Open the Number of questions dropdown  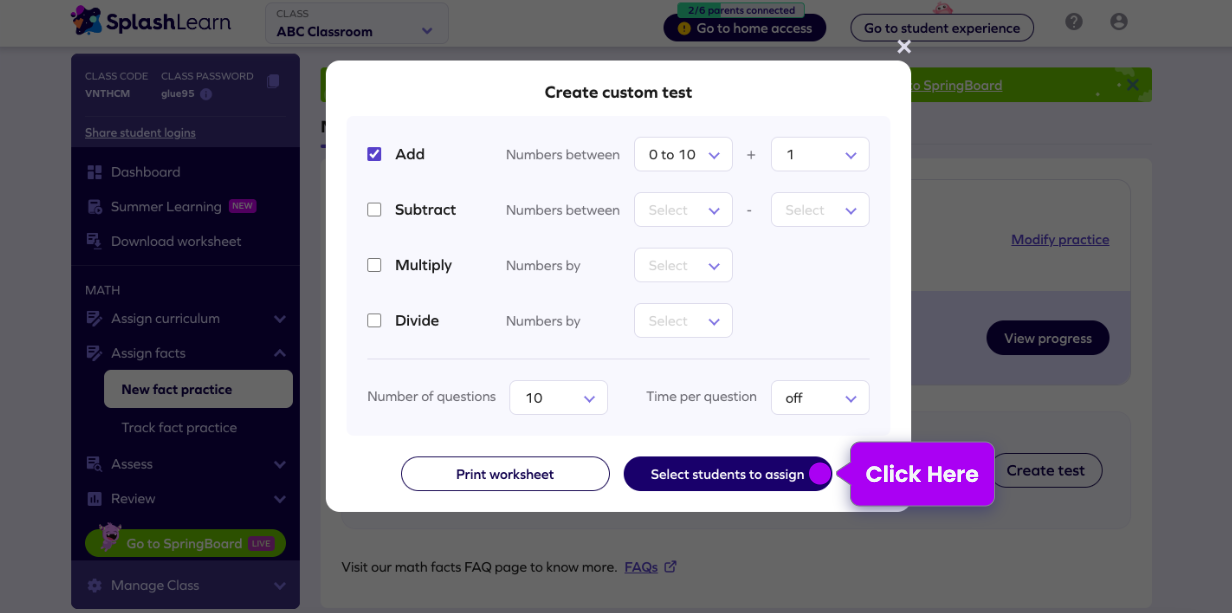(x=559, y=398)
